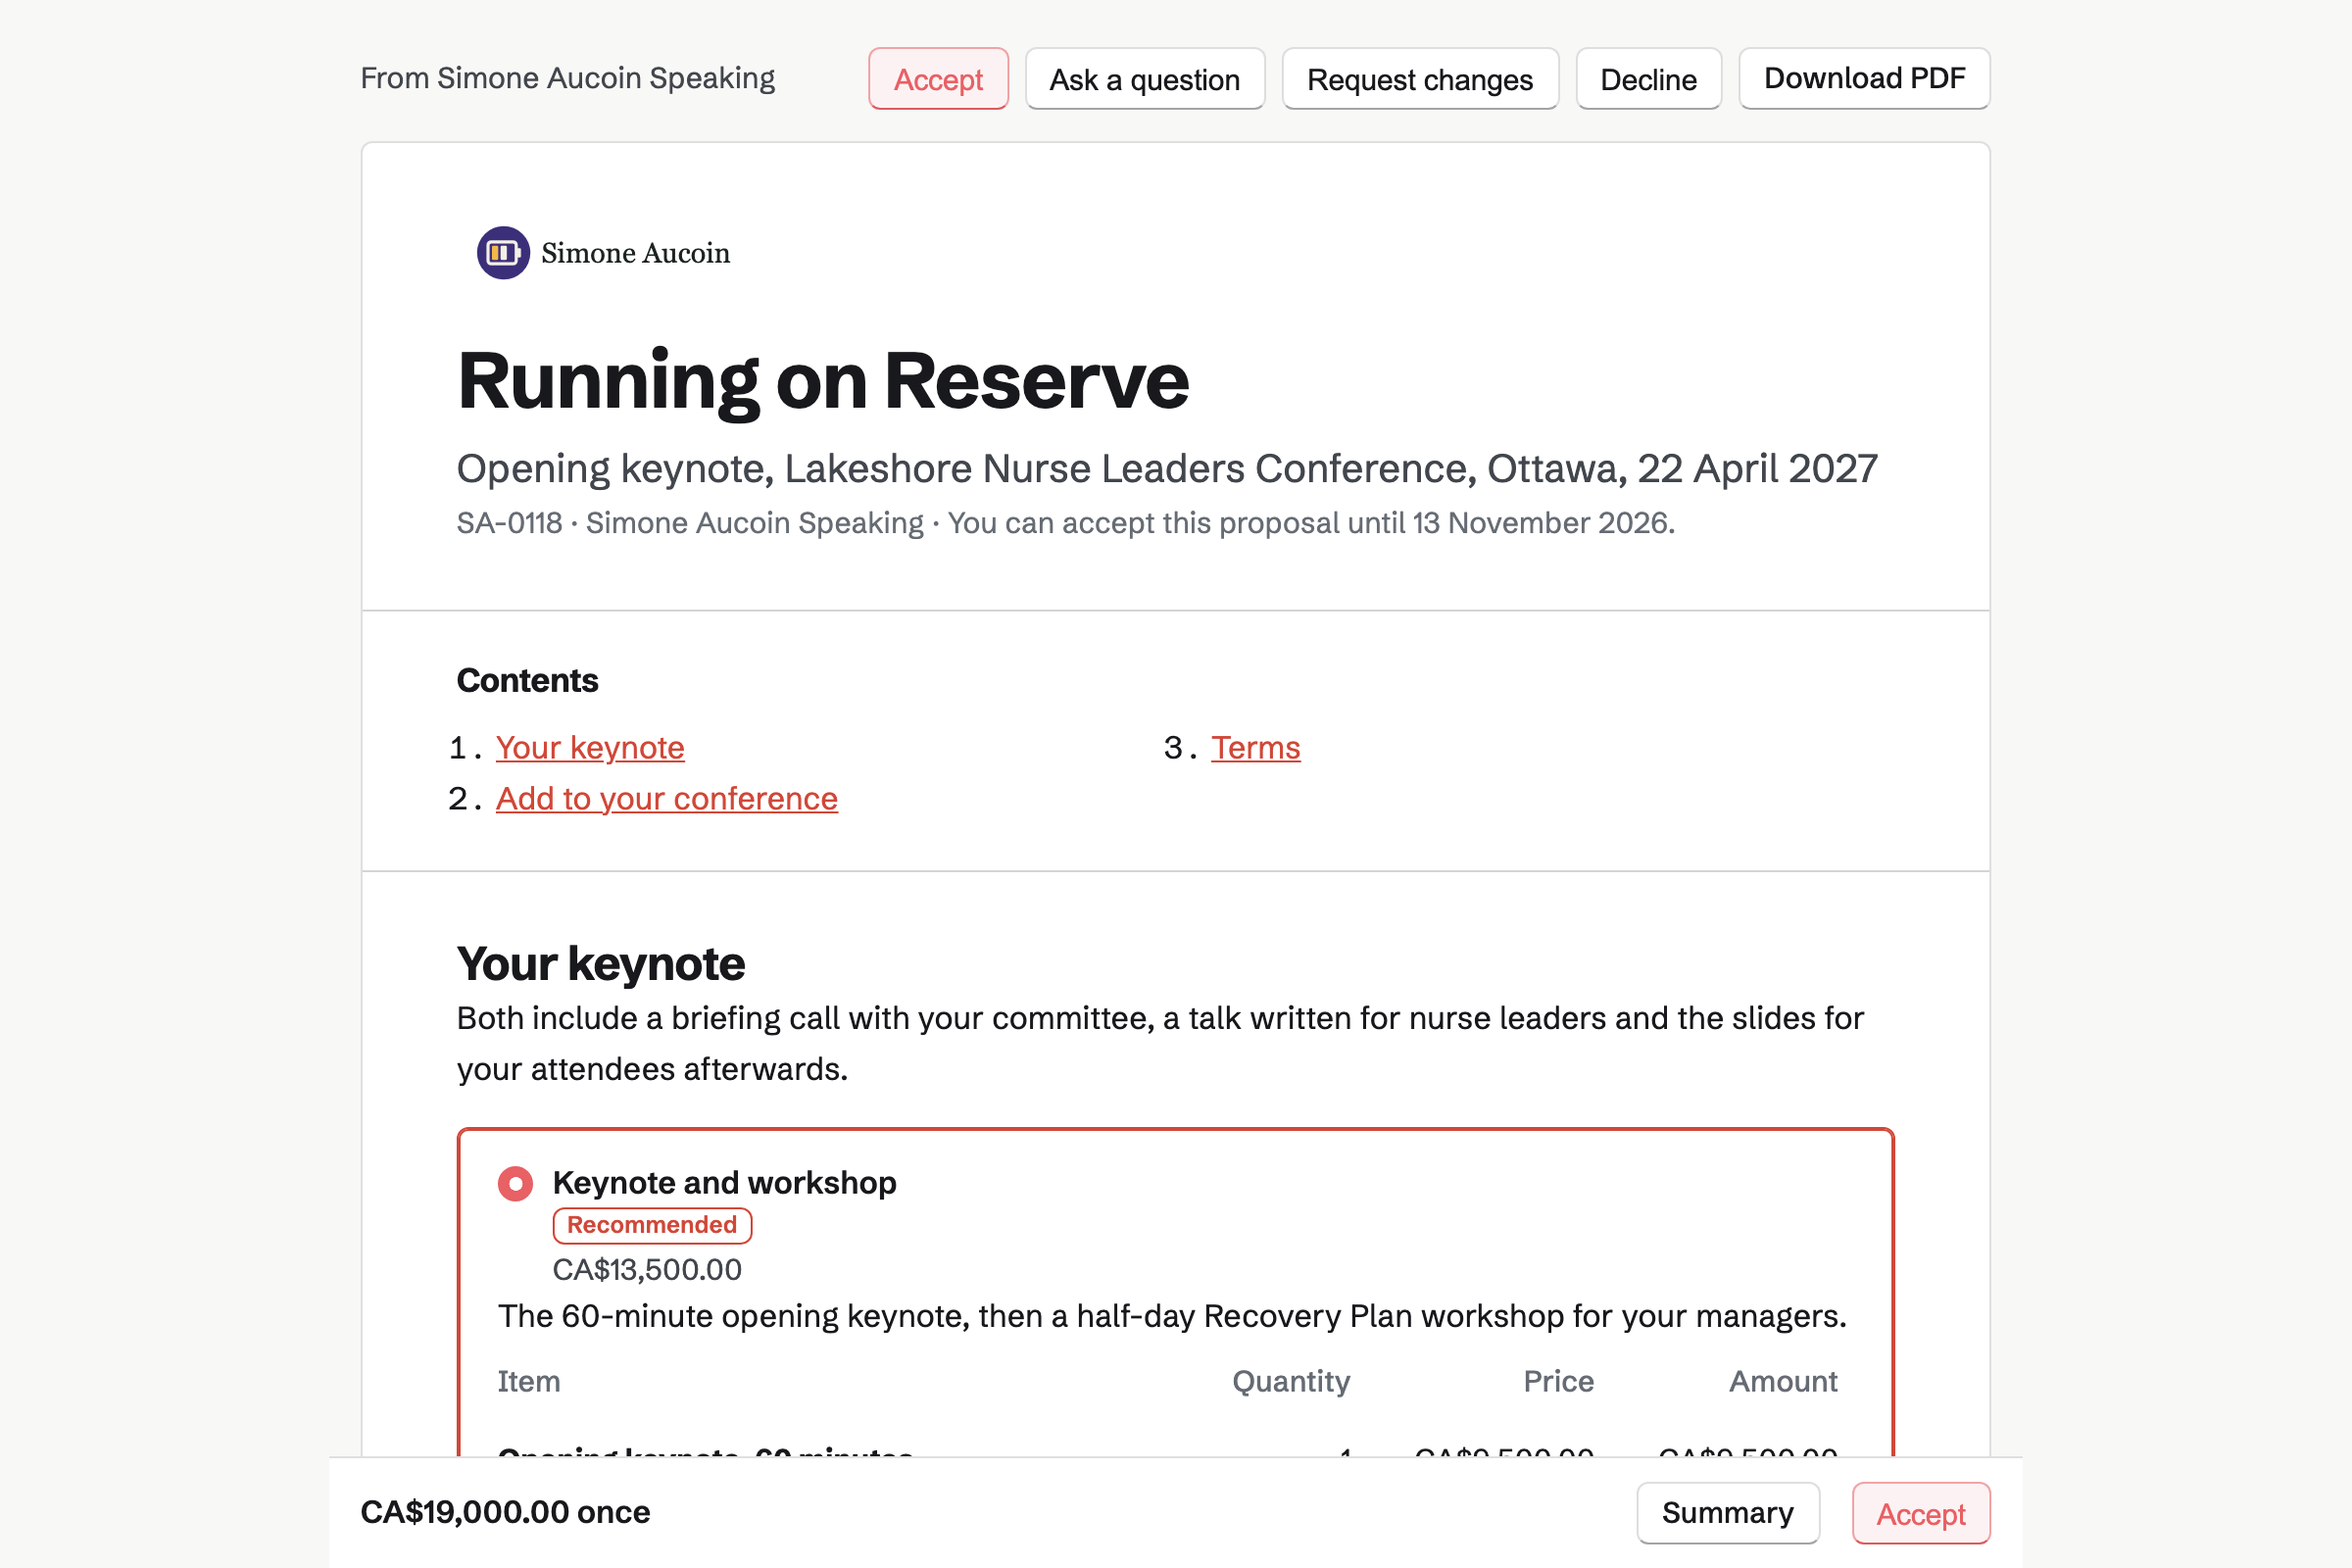The height and width of the screenshot is (1568, 2352).
Task: Click the Simone Aucoin battery logo icon
Action: point(503,253)
